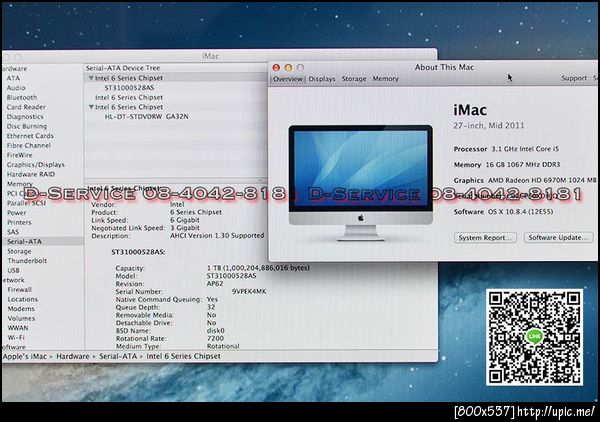The width and height of the screenshot is (600, 422).
Task: Select Ethernet Cards in the sidebar
Action: 30,136
